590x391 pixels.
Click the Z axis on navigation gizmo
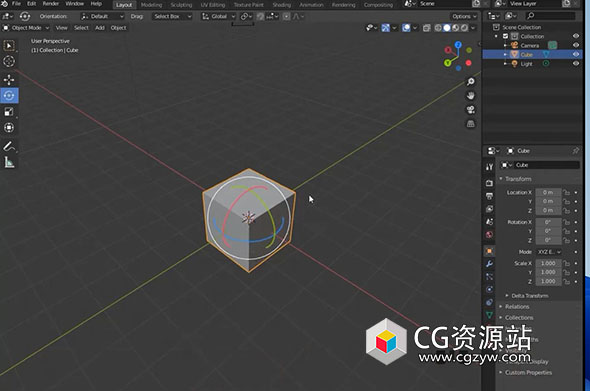point(458,45)
